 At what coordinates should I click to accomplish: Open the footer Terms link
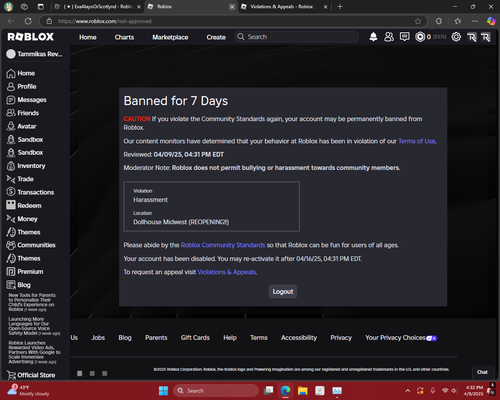pyautogui.click(x=259, y=338)
